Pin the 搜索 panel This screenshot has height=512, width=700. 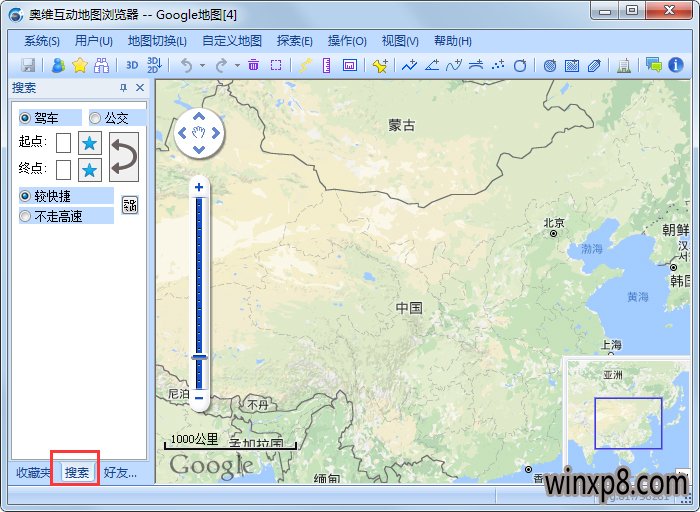tap(124, 88)
